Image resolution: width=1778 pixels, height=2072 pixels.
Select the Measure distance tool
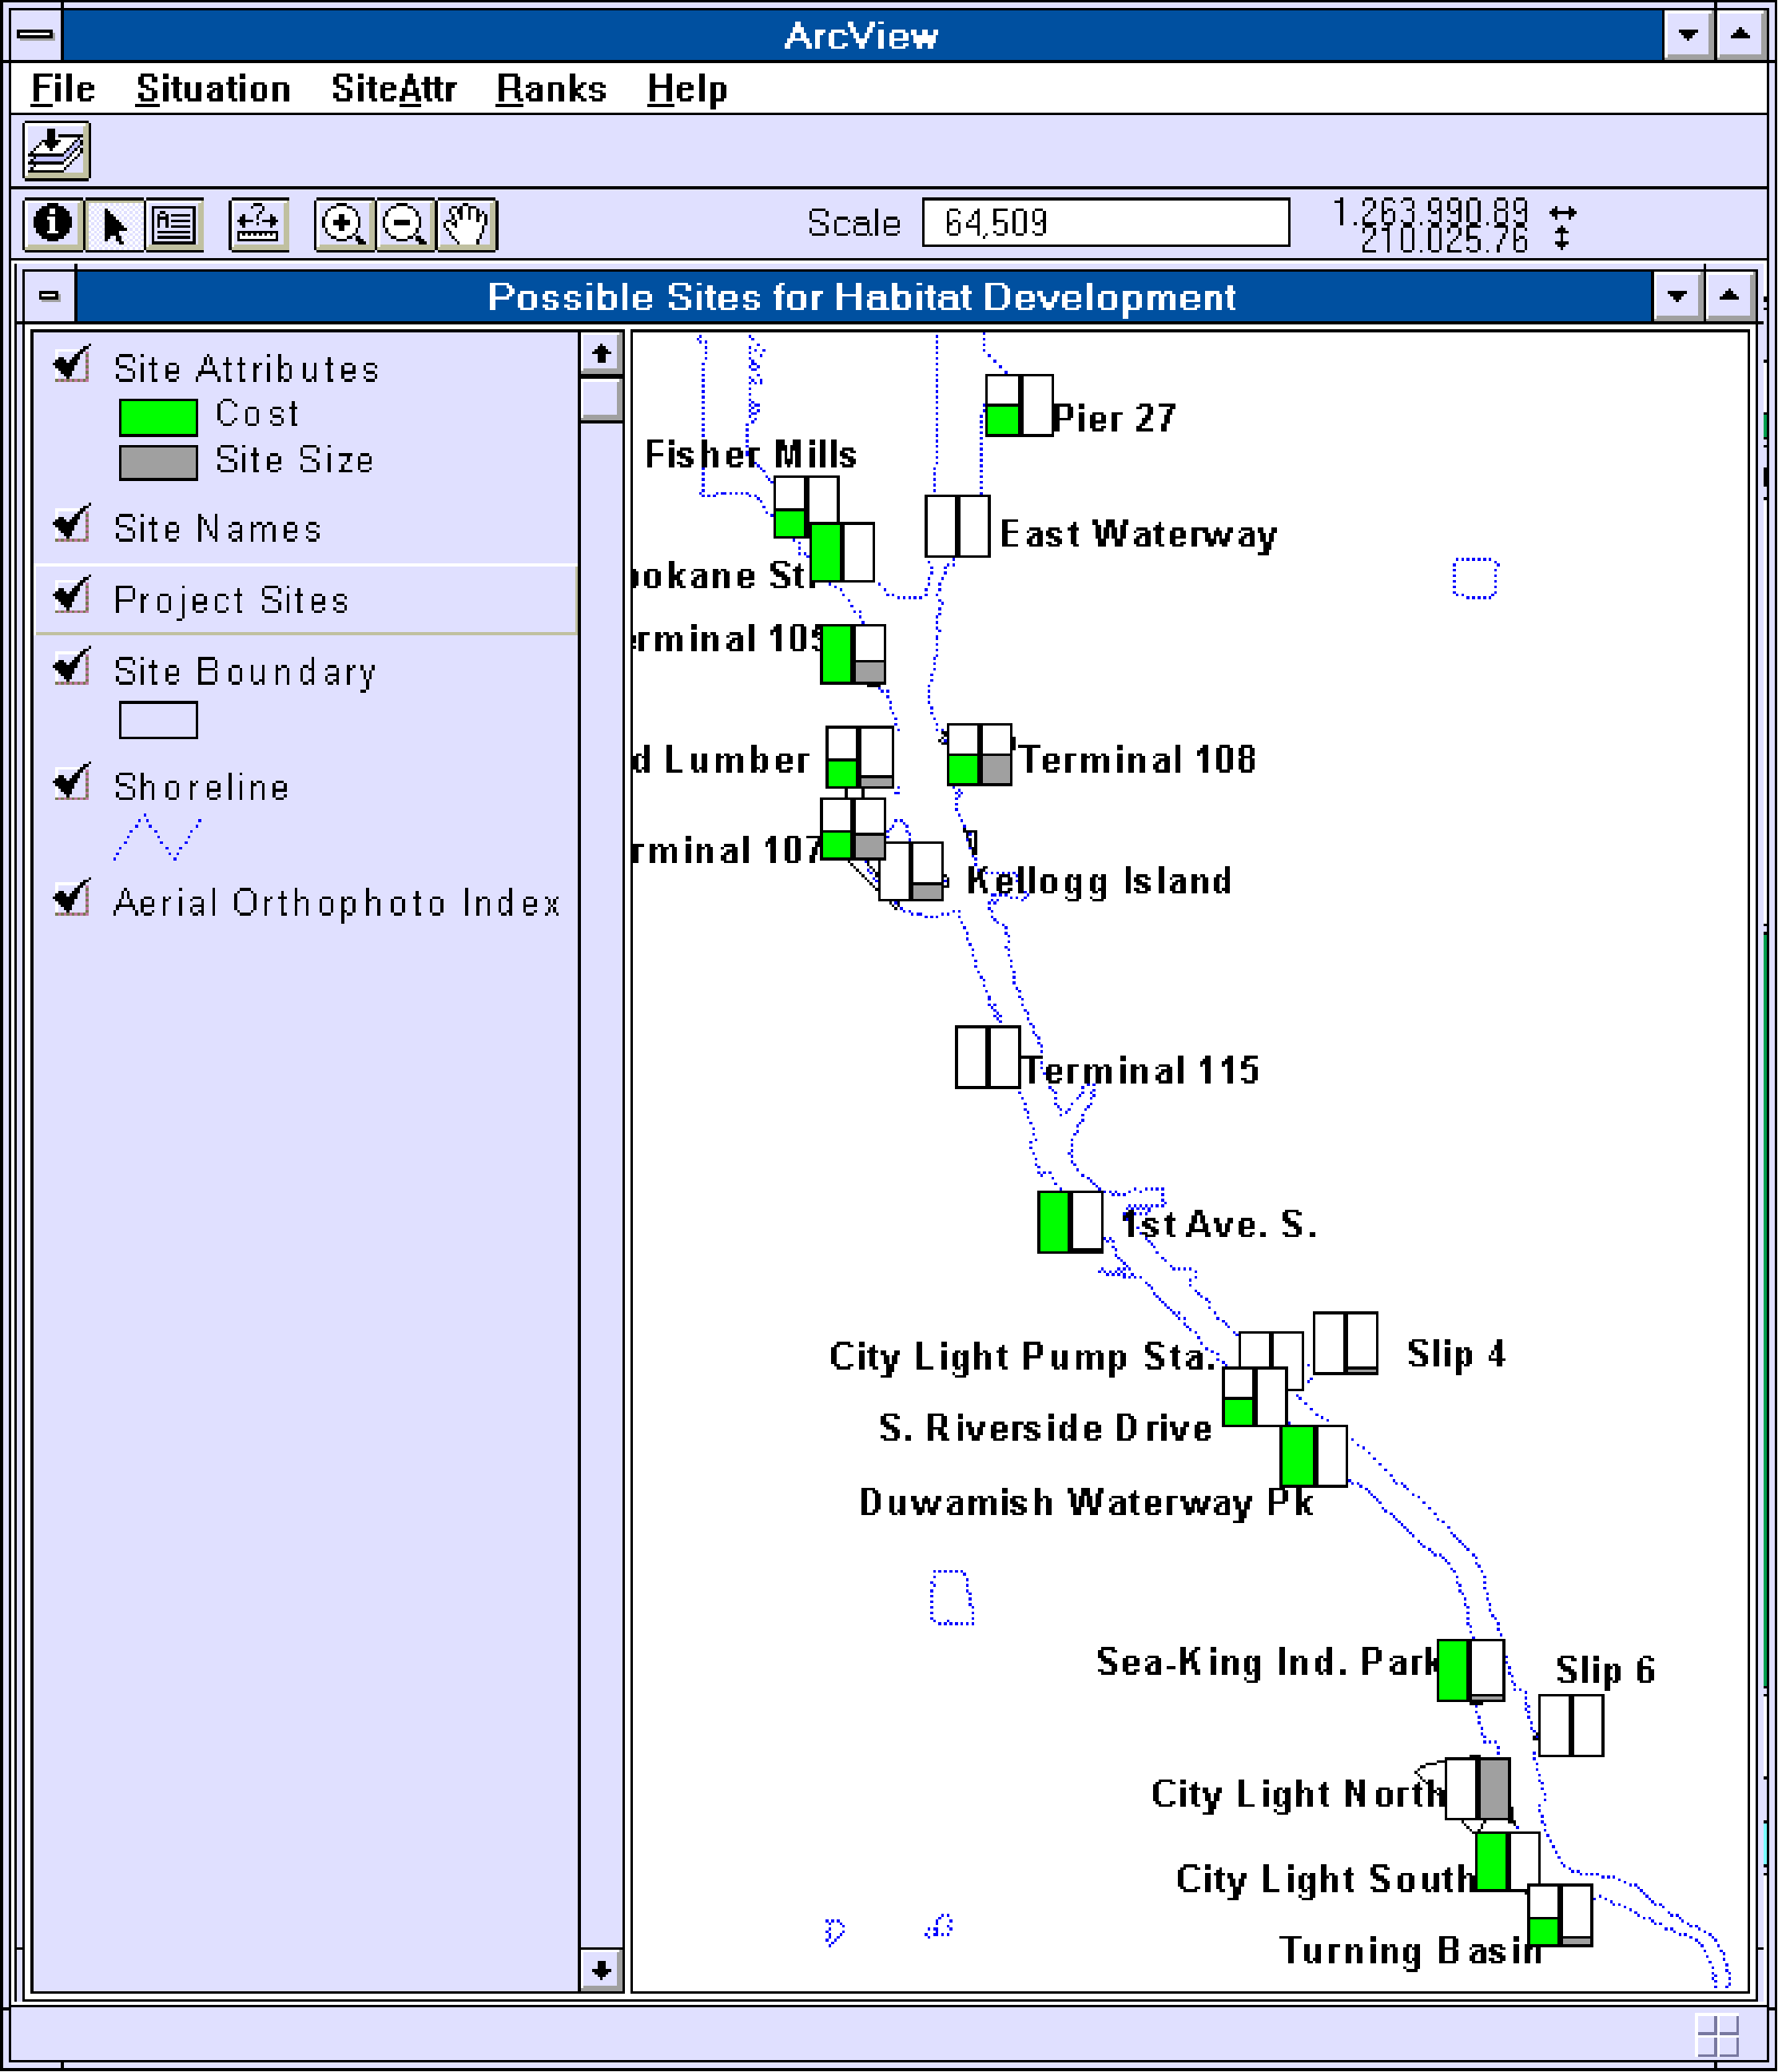click(x=258, y=224)
